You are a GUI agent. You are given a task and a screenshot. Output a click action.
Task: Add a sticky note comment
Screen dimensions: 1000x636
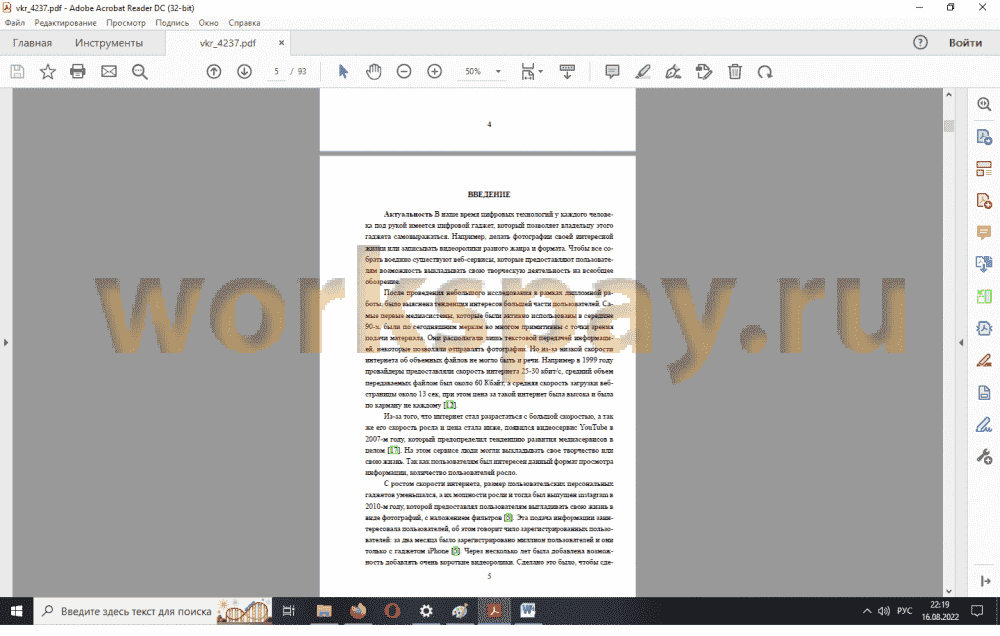tap(612, 71)
